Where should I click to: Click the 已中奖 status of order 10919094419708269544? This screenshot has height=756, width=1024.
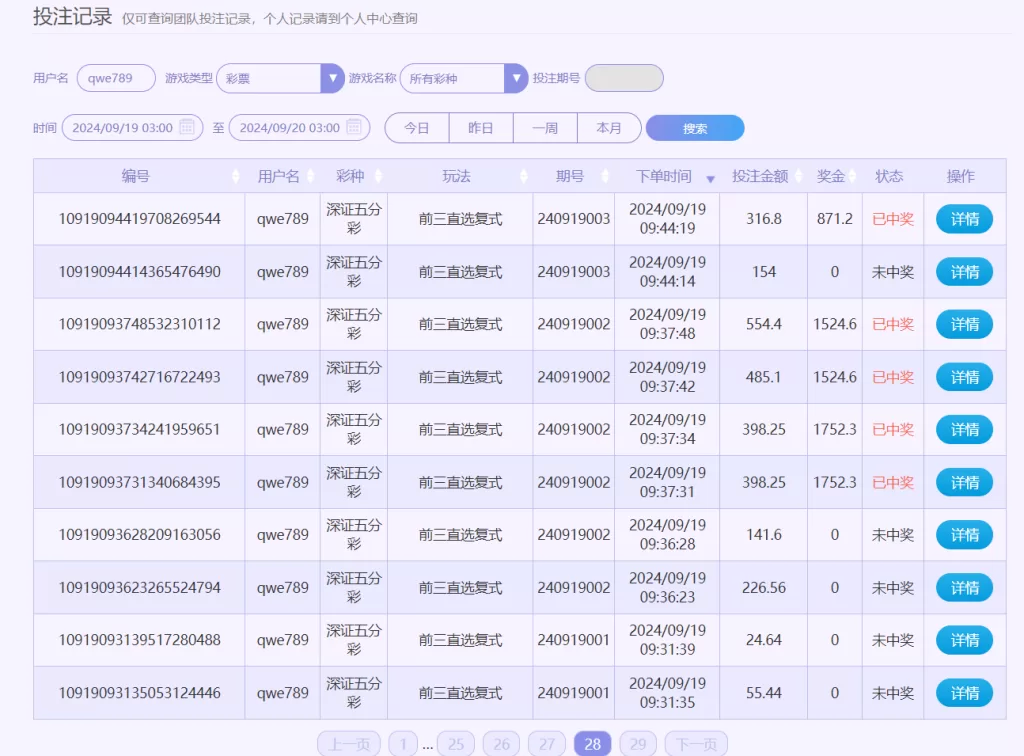pos(893,219)
